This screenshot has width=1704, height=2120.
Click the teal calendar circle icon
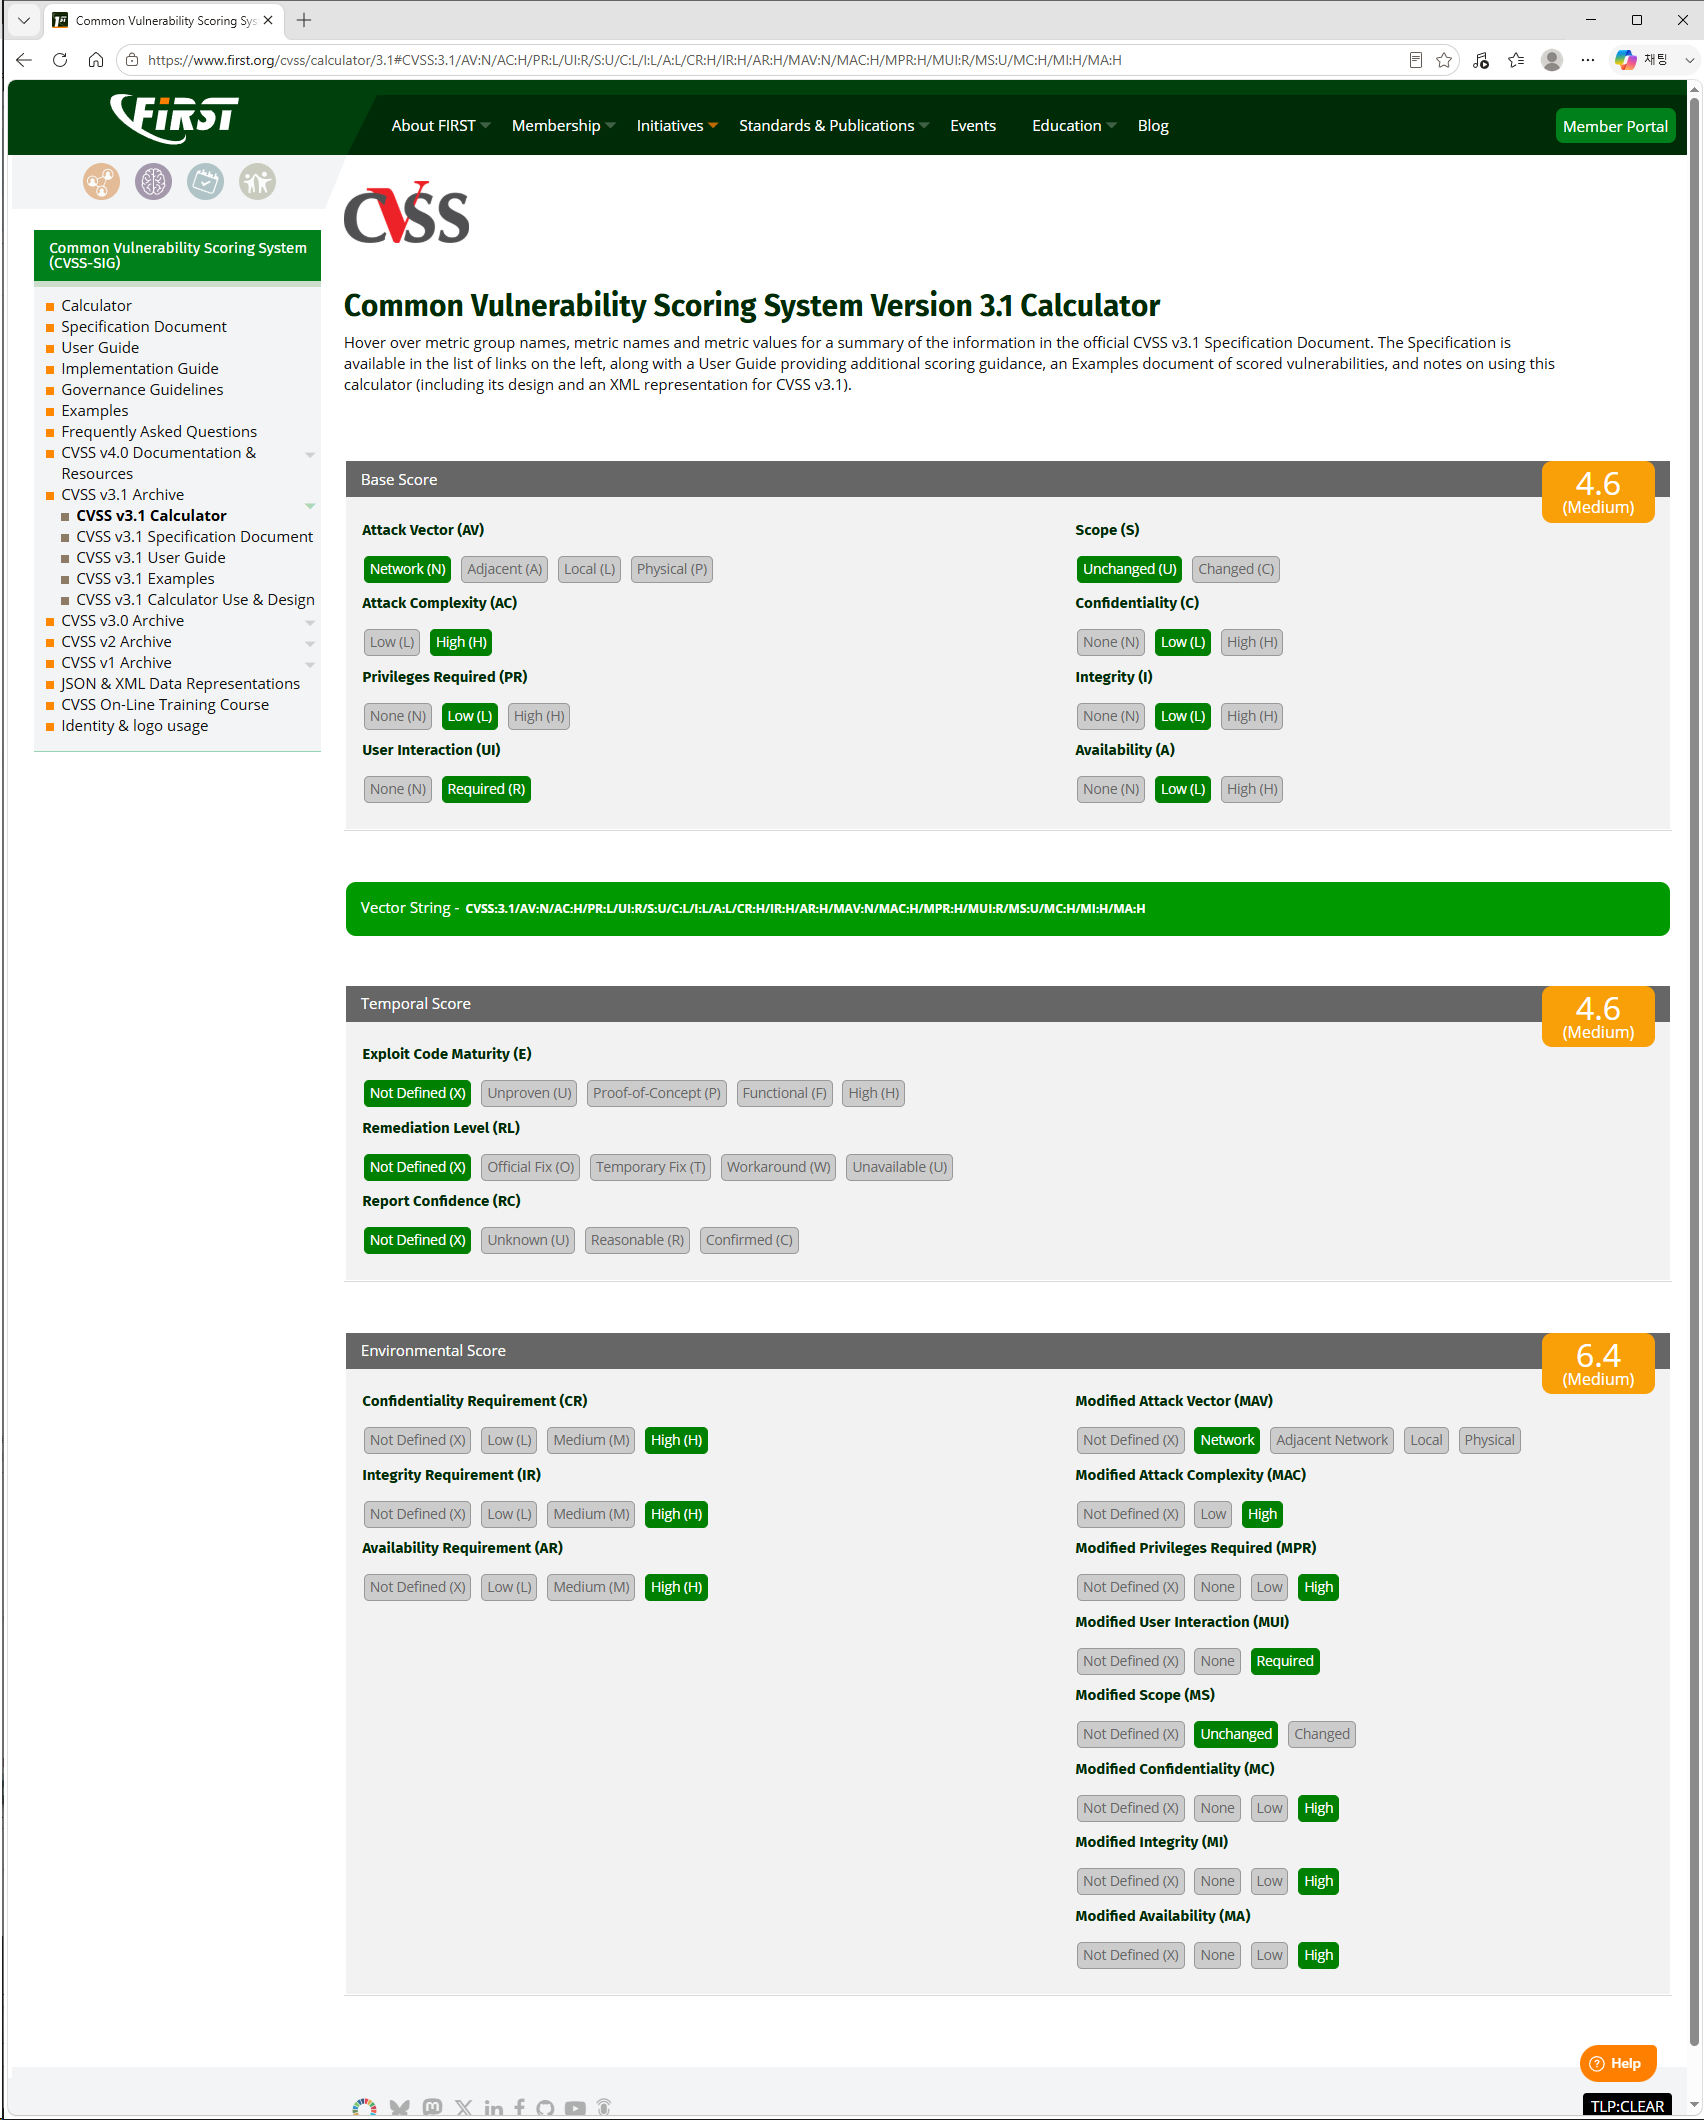205,182
